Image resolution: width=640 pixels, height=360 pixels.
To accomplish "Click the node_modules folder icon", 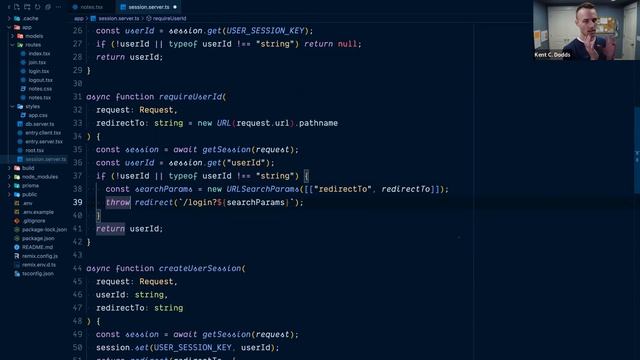I will pyautogui.click(x=17, y=177).
